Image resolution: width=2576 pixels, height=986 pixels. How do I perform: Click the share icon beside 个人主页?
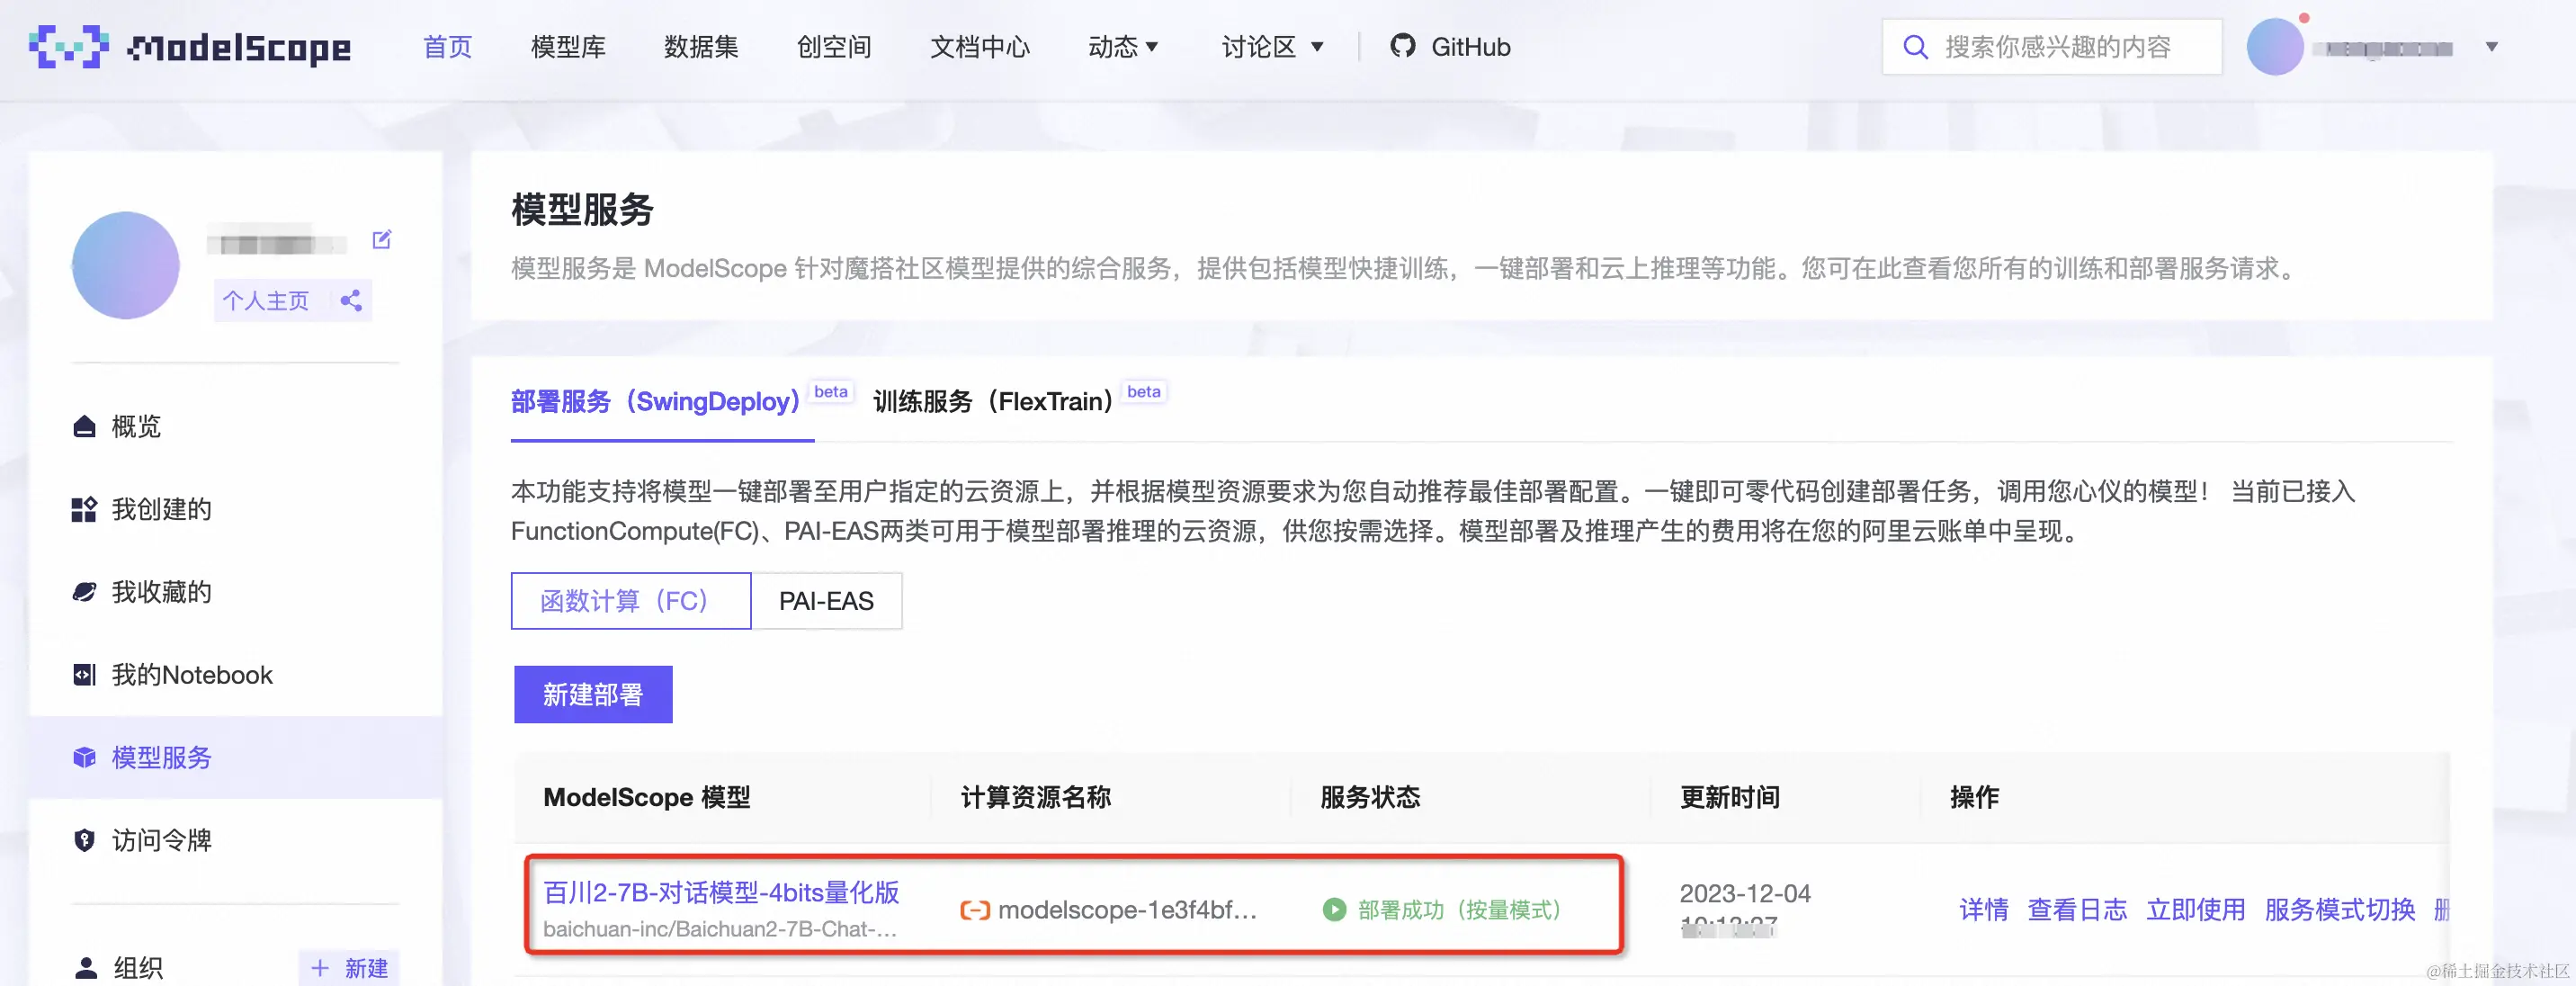pyautogui.click(x=351, y=300)
